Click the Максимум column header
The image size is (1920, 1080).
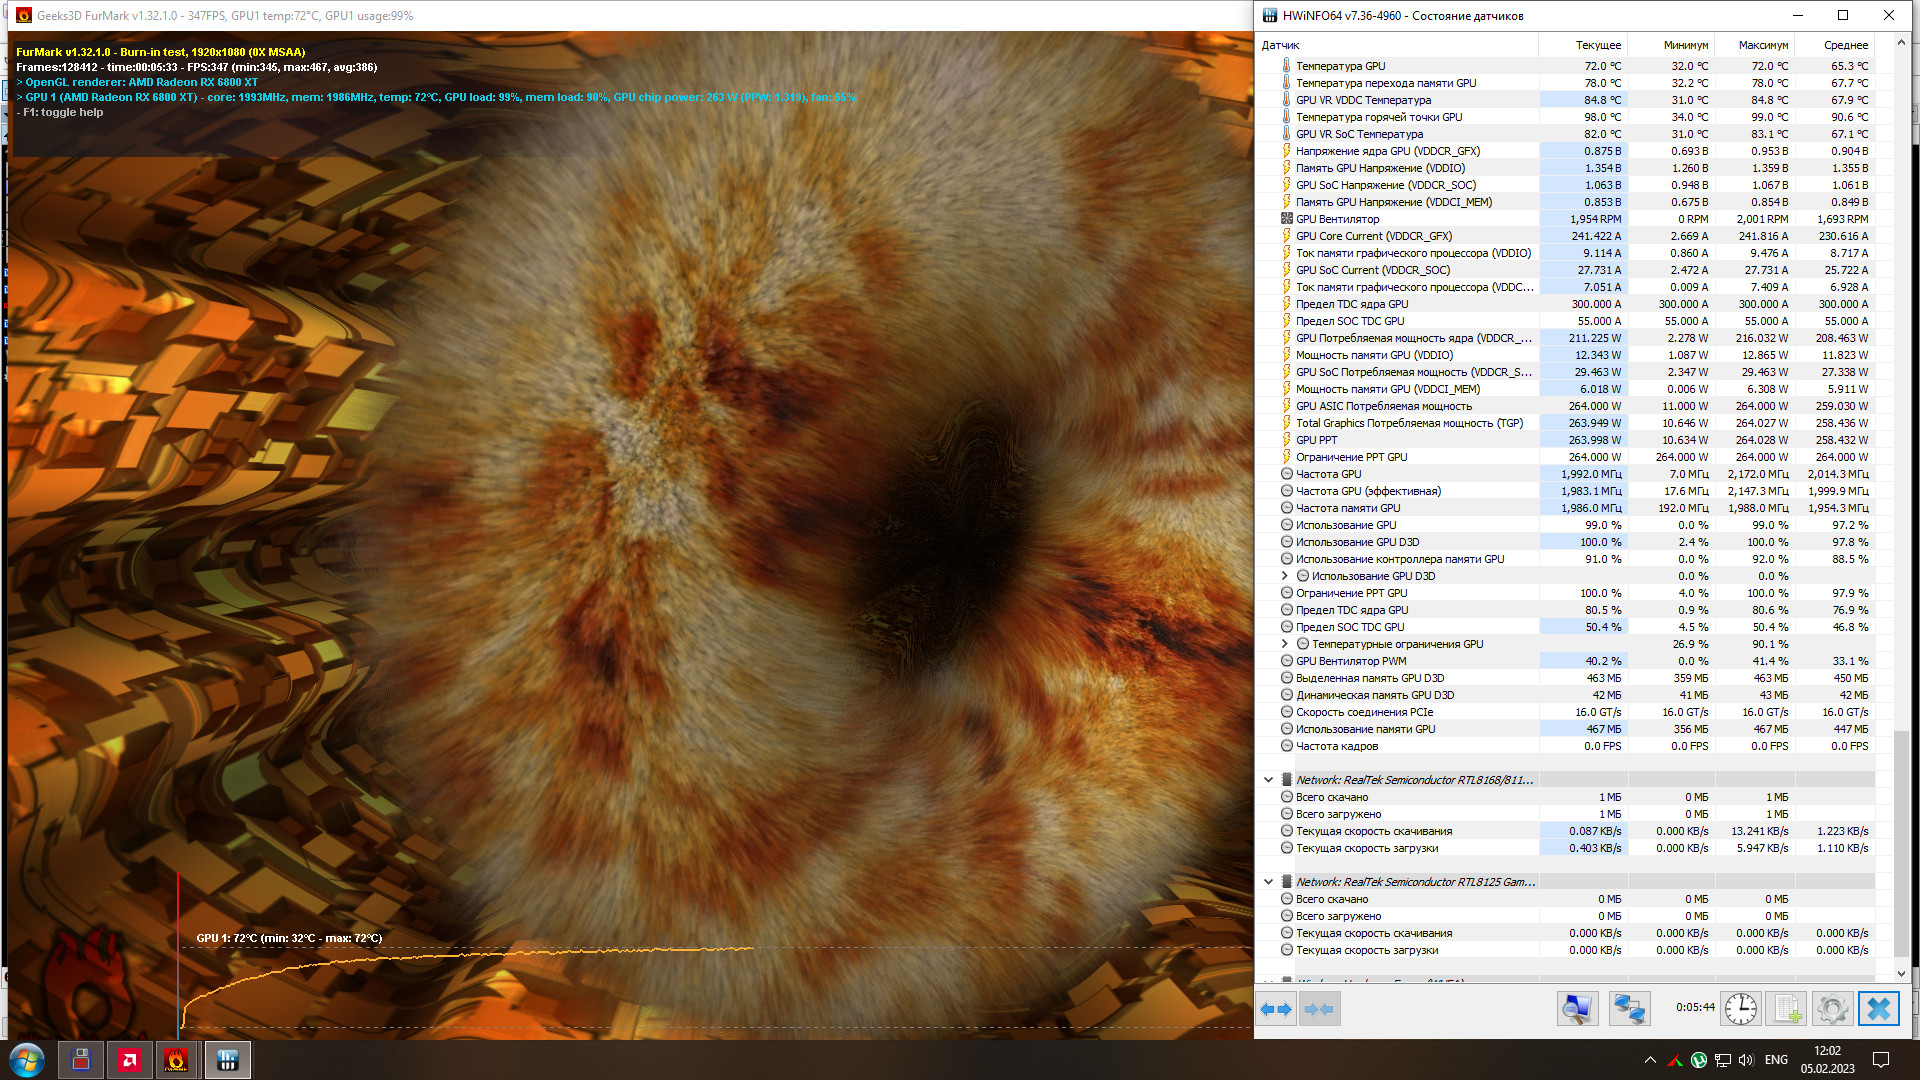point(1762,45)
